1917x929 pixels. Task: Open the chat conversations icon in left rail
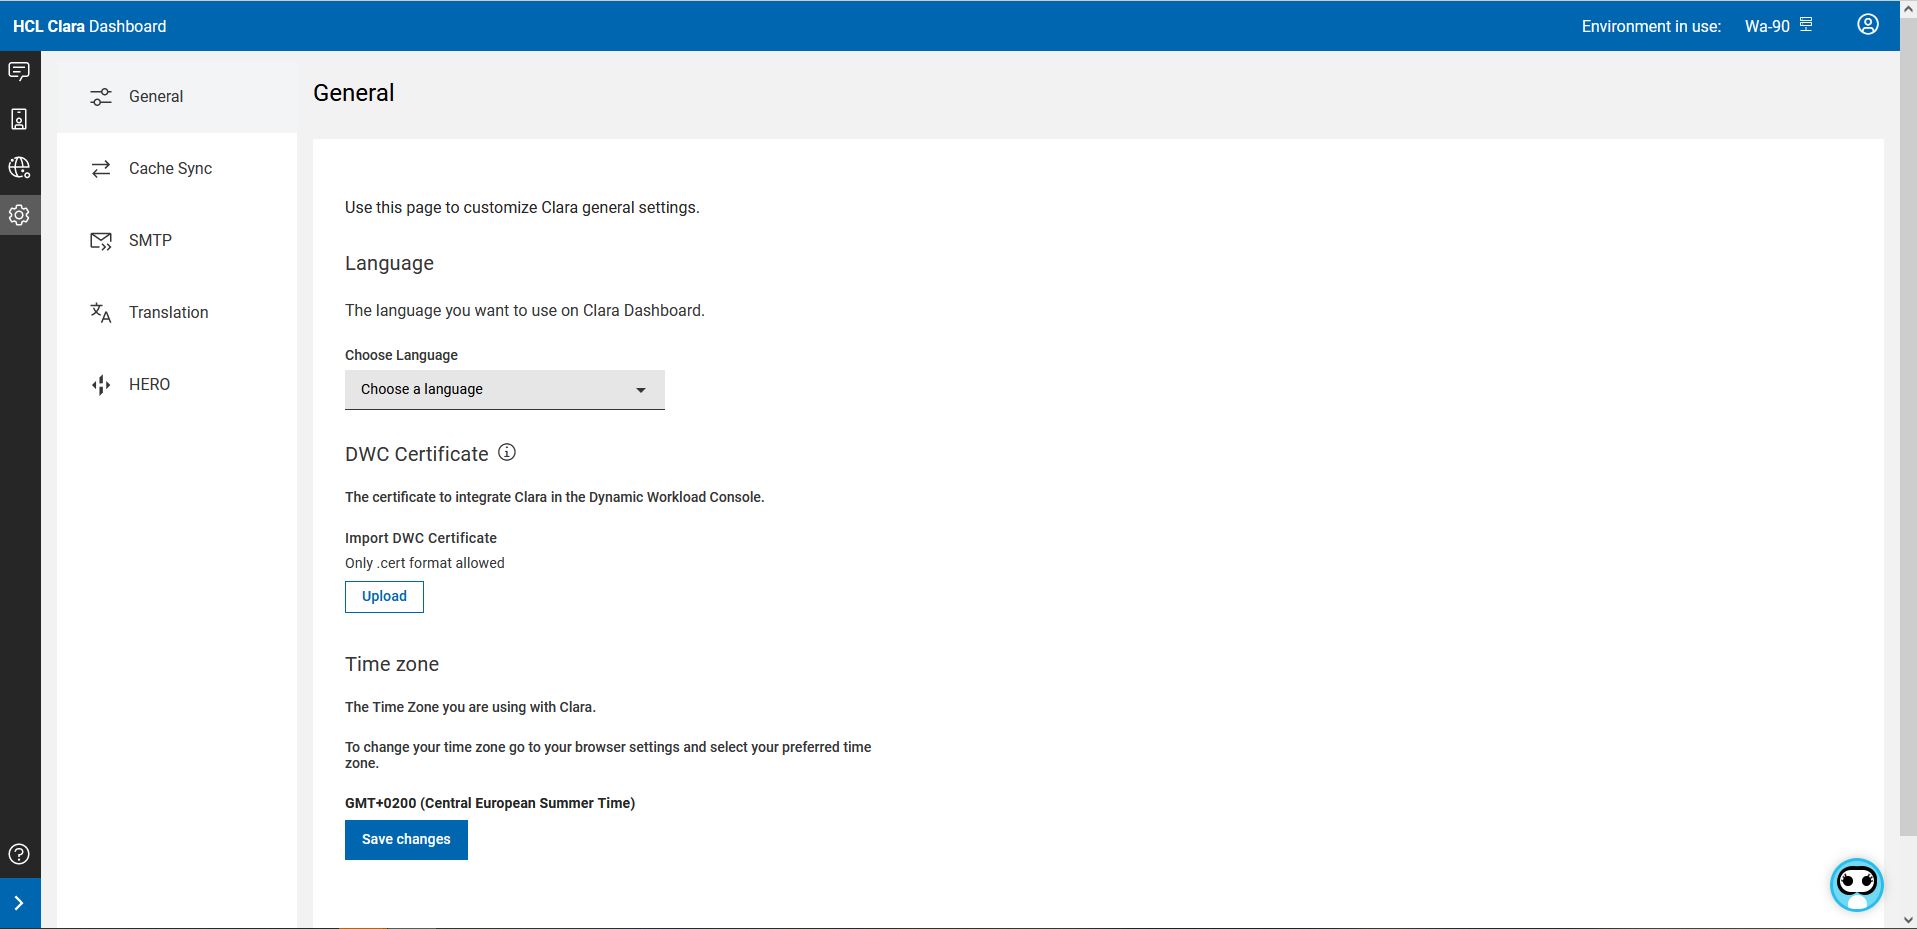(19, 71)
